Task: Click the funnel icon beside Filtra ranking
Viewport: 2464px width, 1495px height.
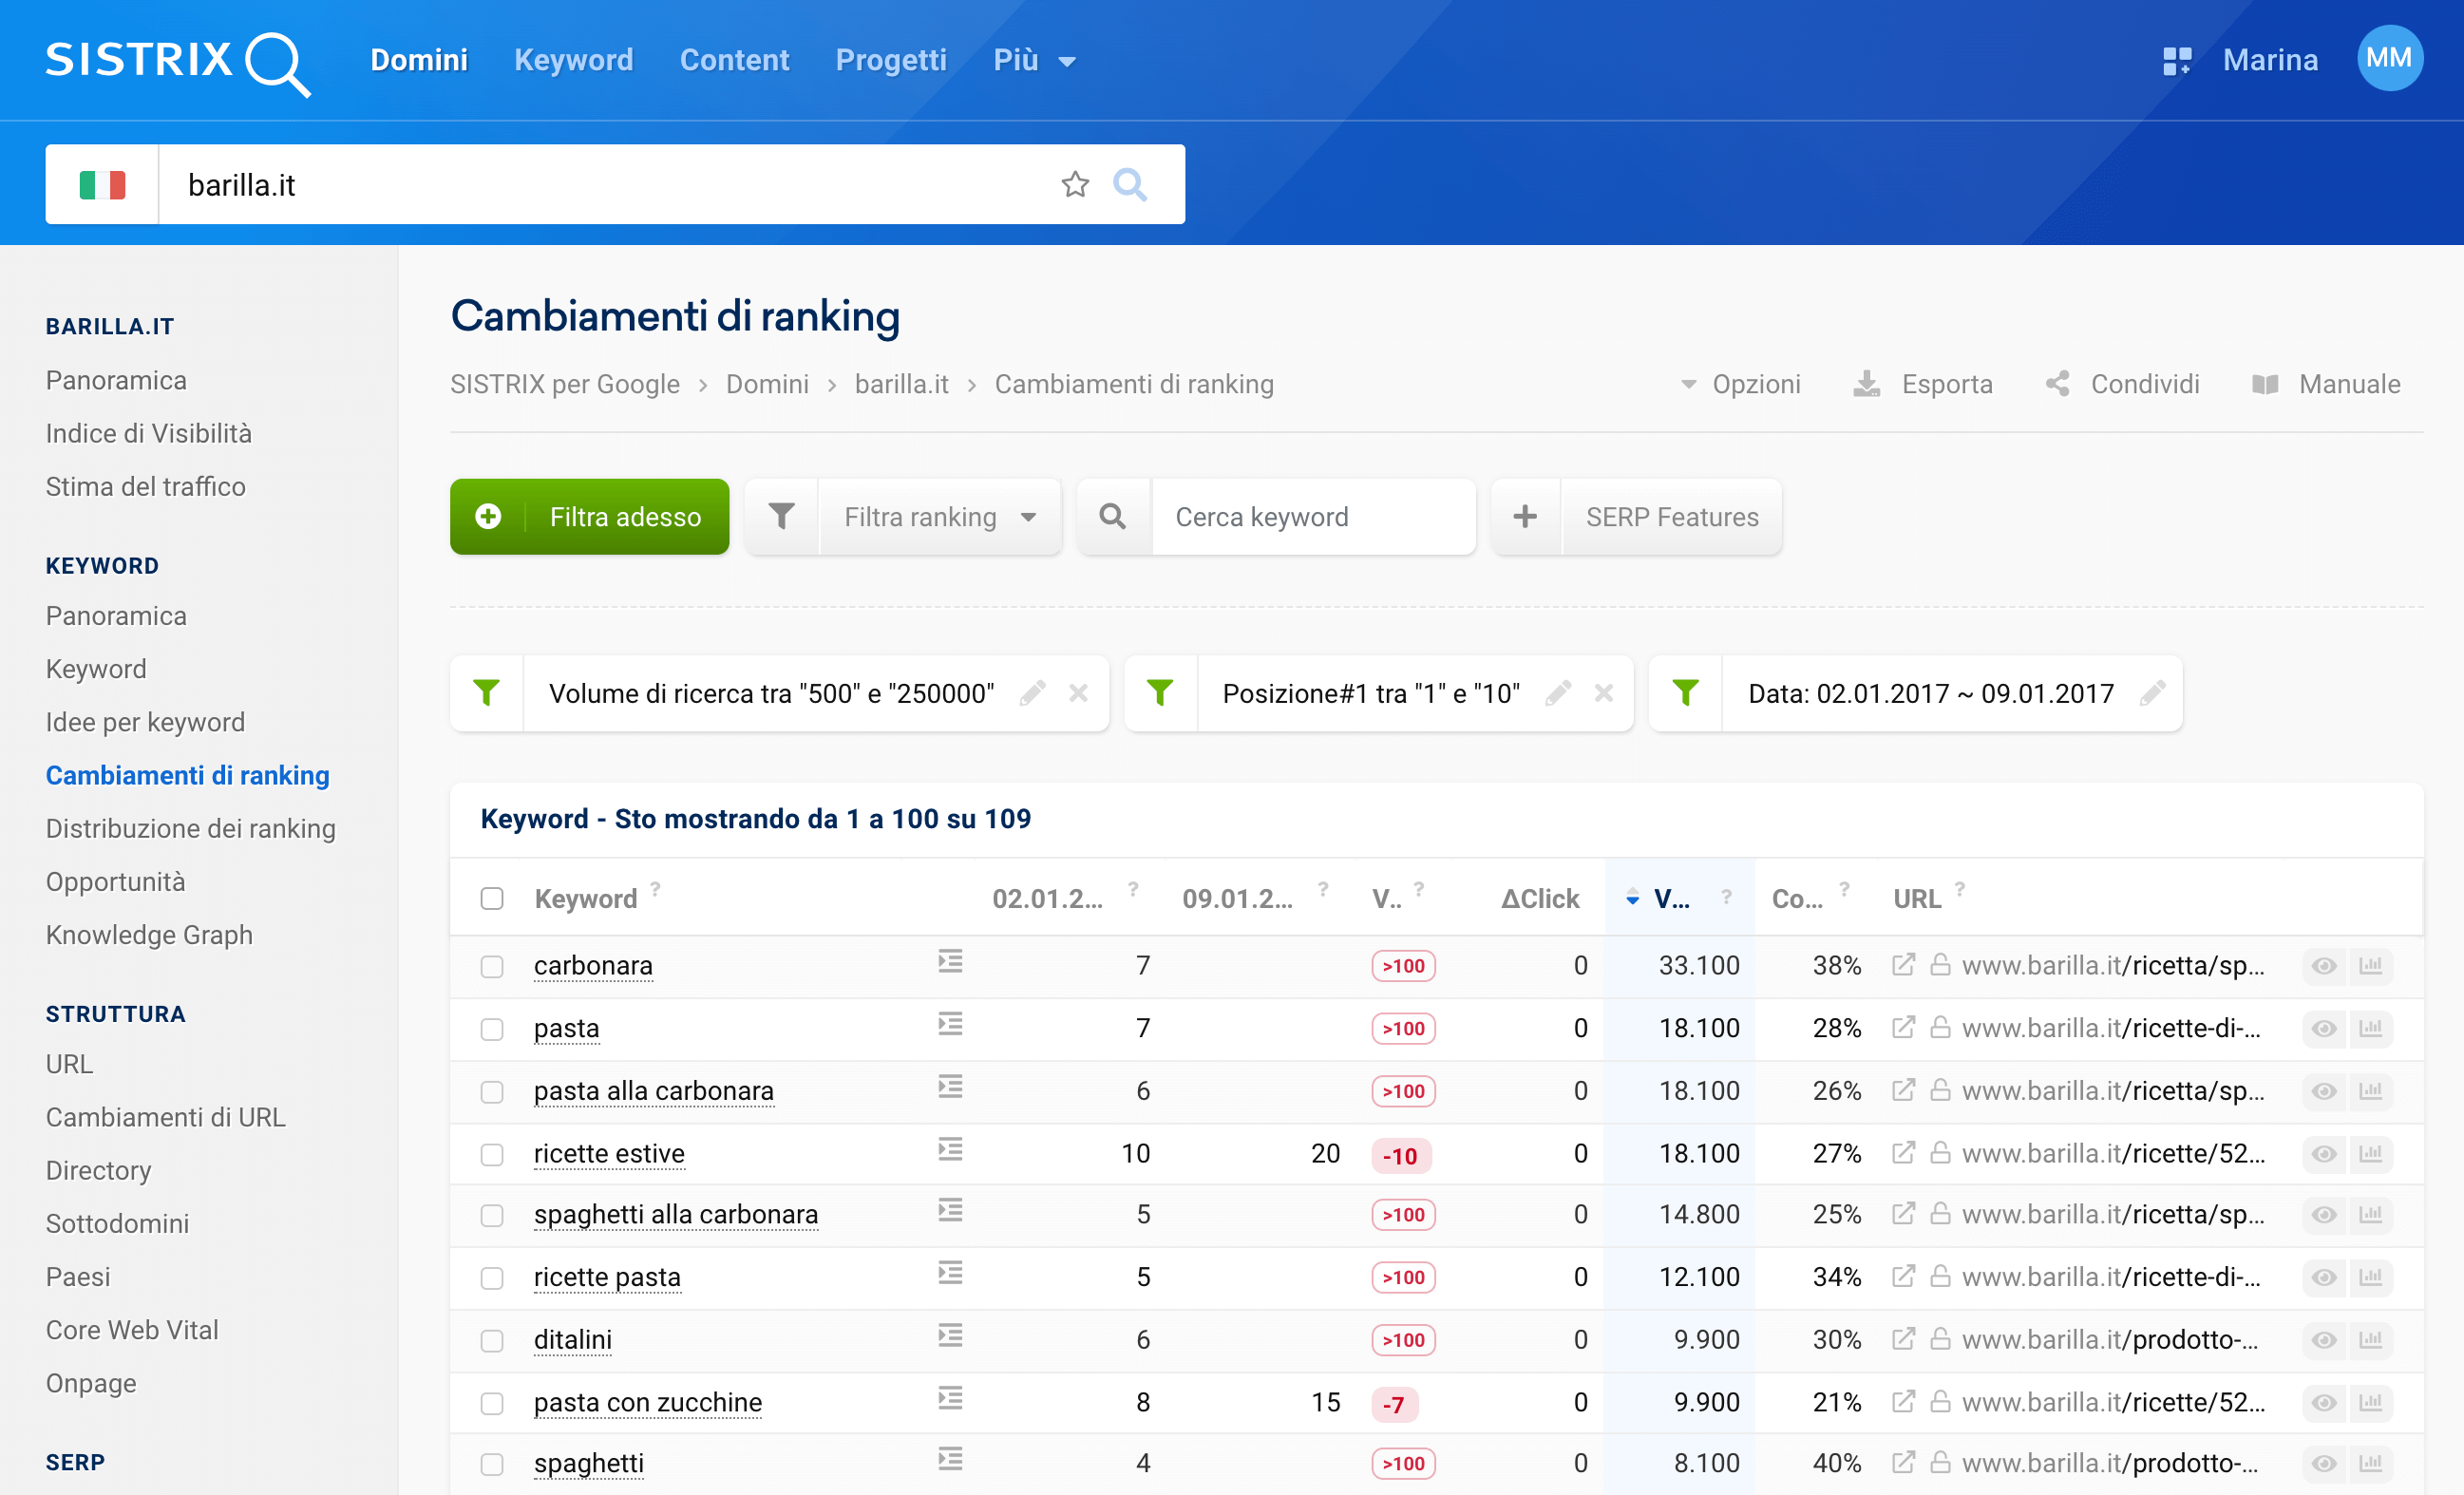Action: [782, 517]
